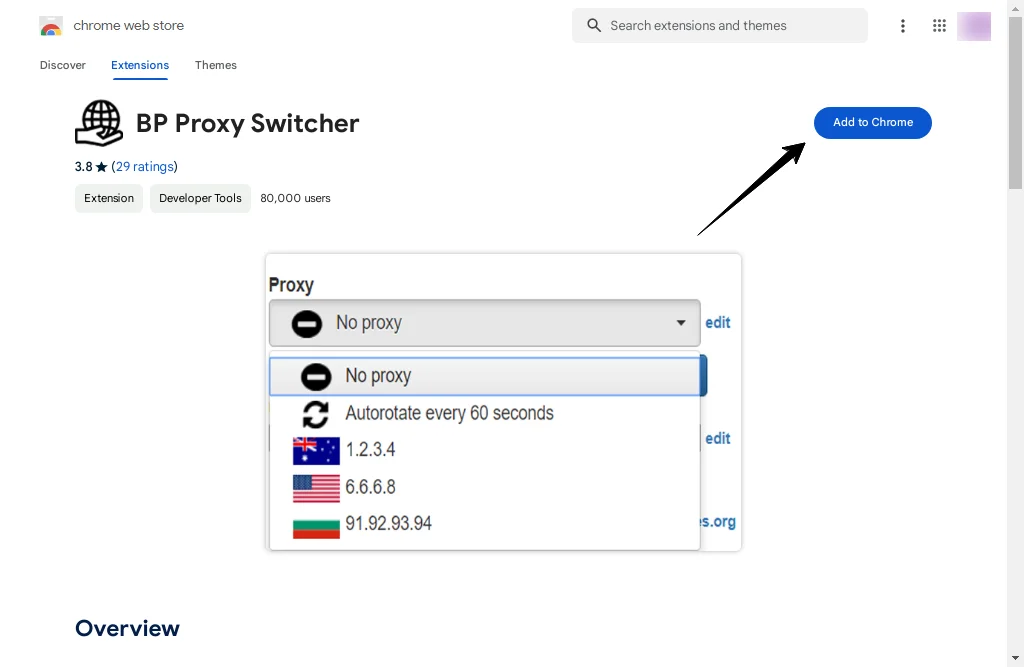This screenshot has height=667, width=1024.
Task: Click the Overview heading
Action: (x=127, y=628)
